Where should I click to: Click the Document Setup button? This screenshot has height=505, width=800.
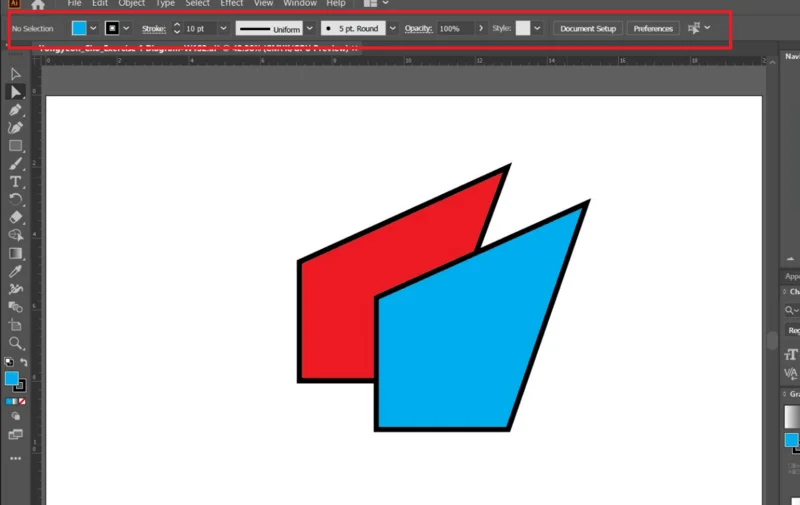click(588, 29)
